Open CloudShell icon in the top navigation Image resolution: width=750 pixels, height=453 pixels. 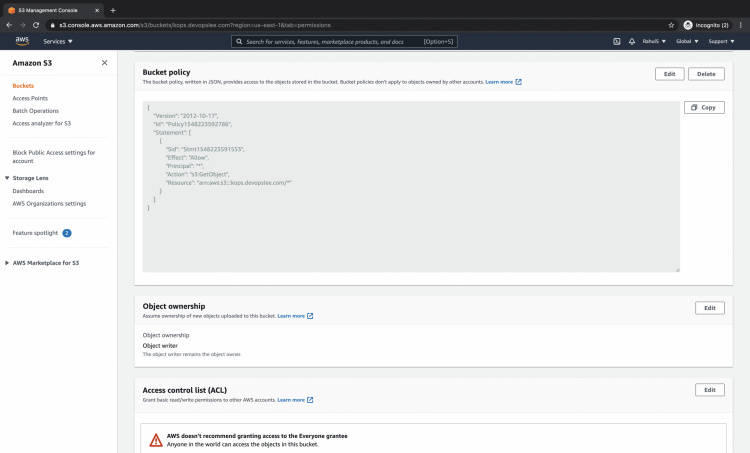pos(617,41)
